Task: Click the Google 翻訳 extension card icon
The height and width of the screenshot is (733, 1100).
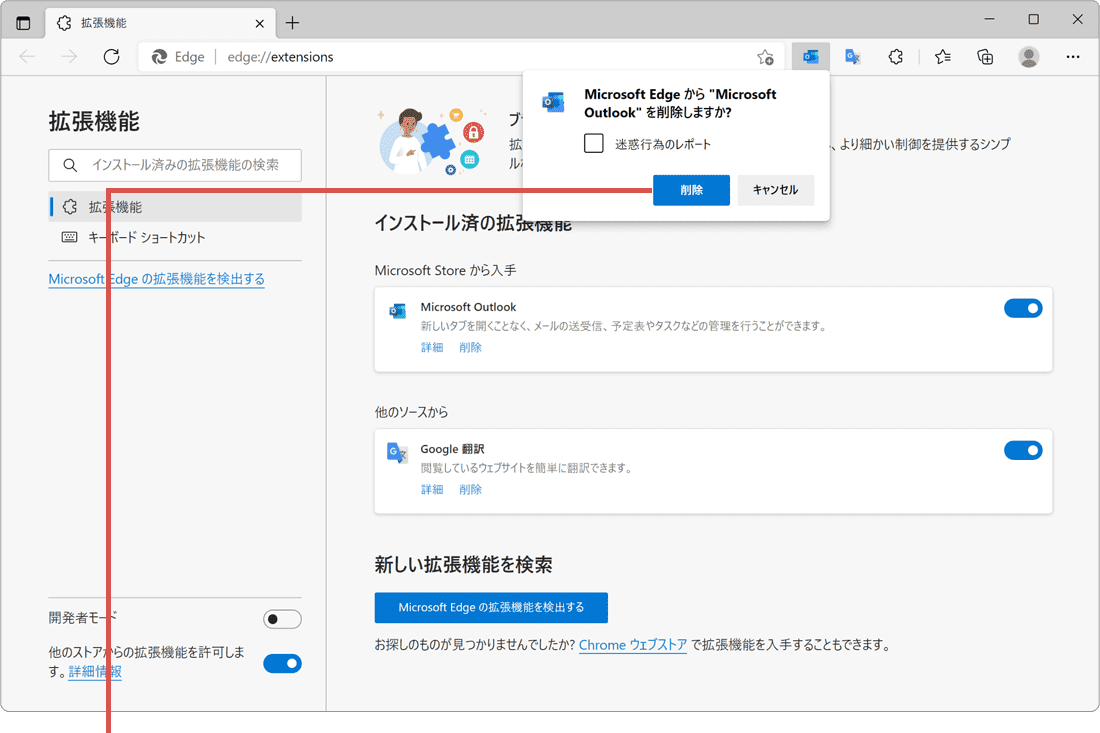Action: click(398, 453)
